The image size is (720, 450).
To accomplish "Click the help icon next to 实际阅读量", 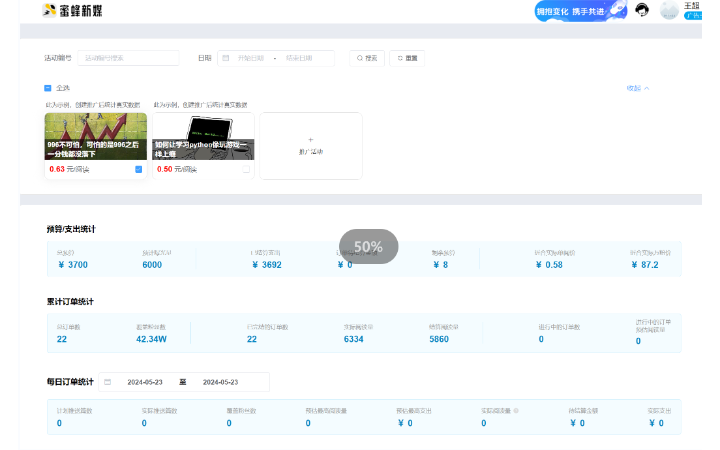I will pos(516,410).
